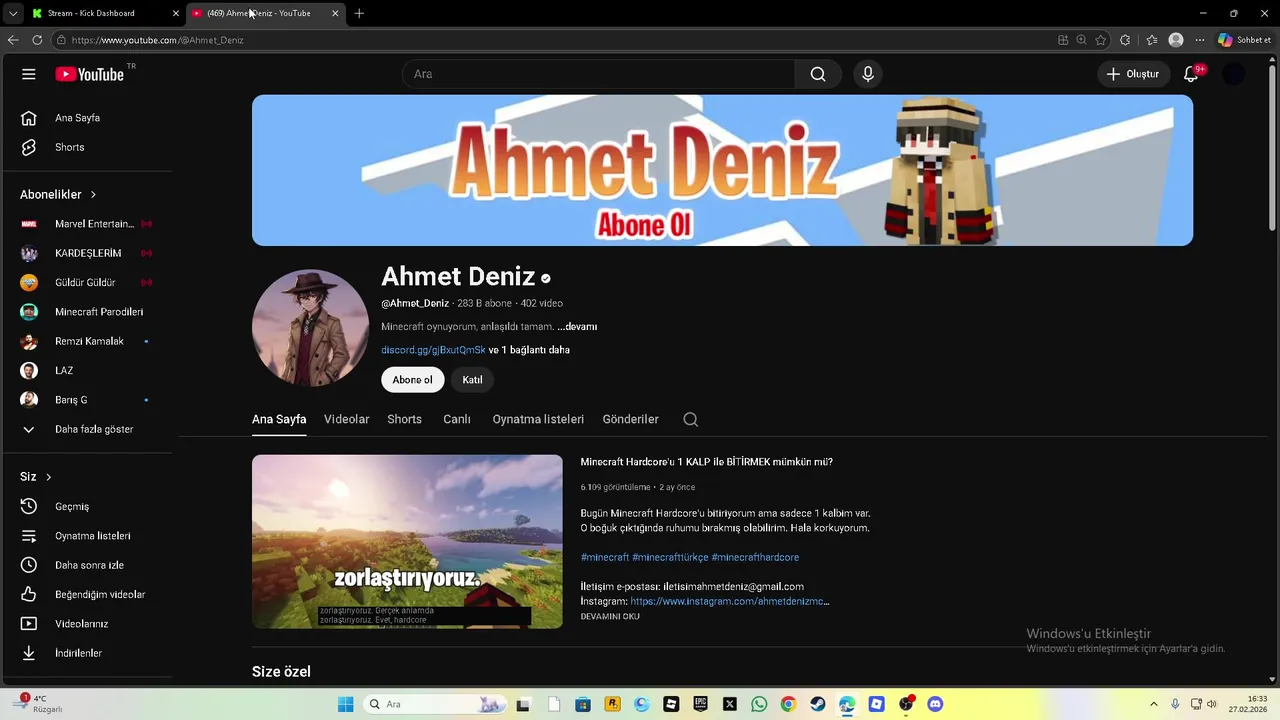Viewport: 1280px width, 720px height.
Task: Switch to the Canlı tab
Action: [x=457, y=419]
